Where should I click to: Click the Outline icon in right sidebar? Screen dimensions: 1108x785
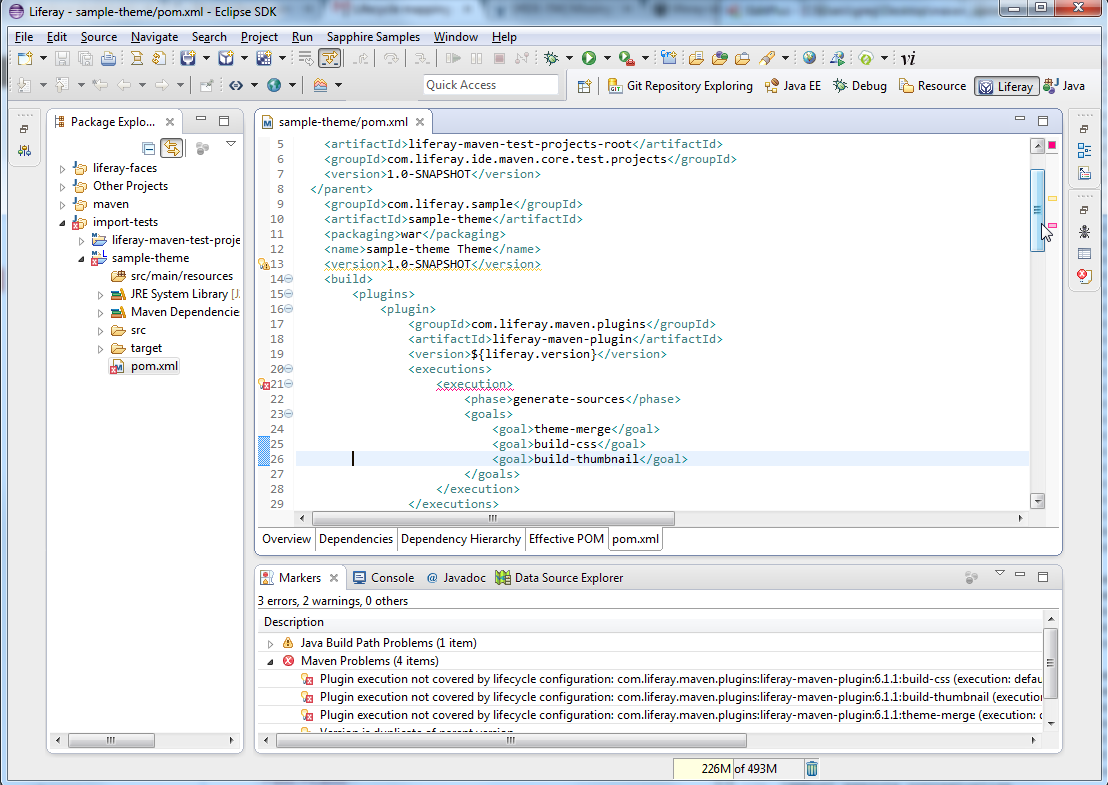pyautogui.click(x=1084, y=150)
